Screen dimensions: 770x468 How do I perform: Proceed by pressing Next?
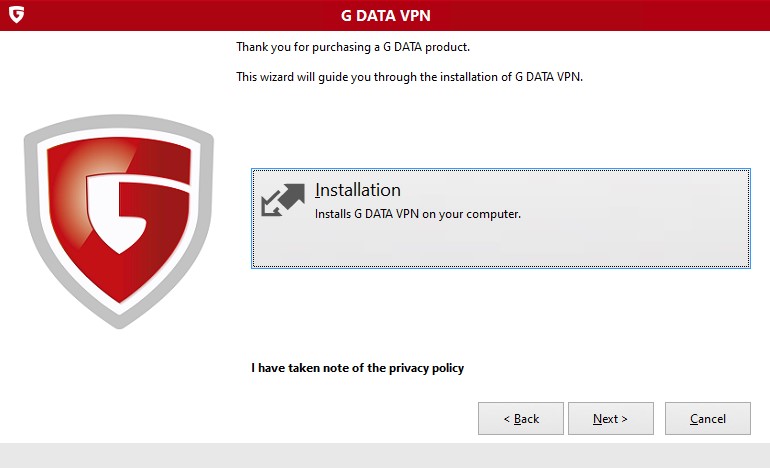coord(610,419)
